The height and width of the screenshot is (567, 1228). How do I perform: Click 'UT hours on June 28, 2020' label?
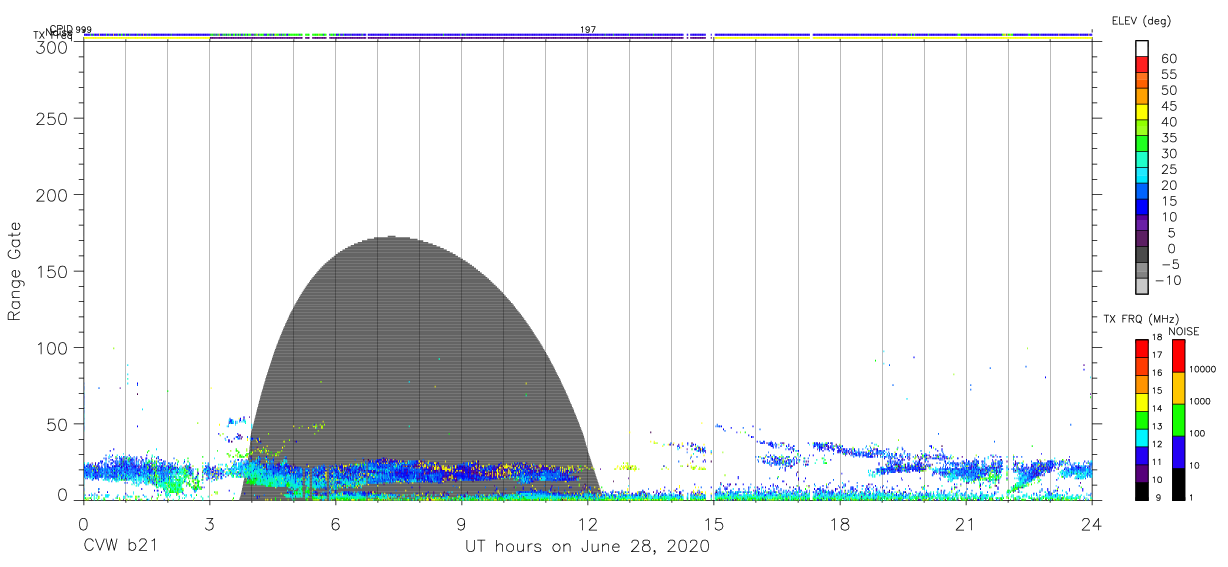587,547
